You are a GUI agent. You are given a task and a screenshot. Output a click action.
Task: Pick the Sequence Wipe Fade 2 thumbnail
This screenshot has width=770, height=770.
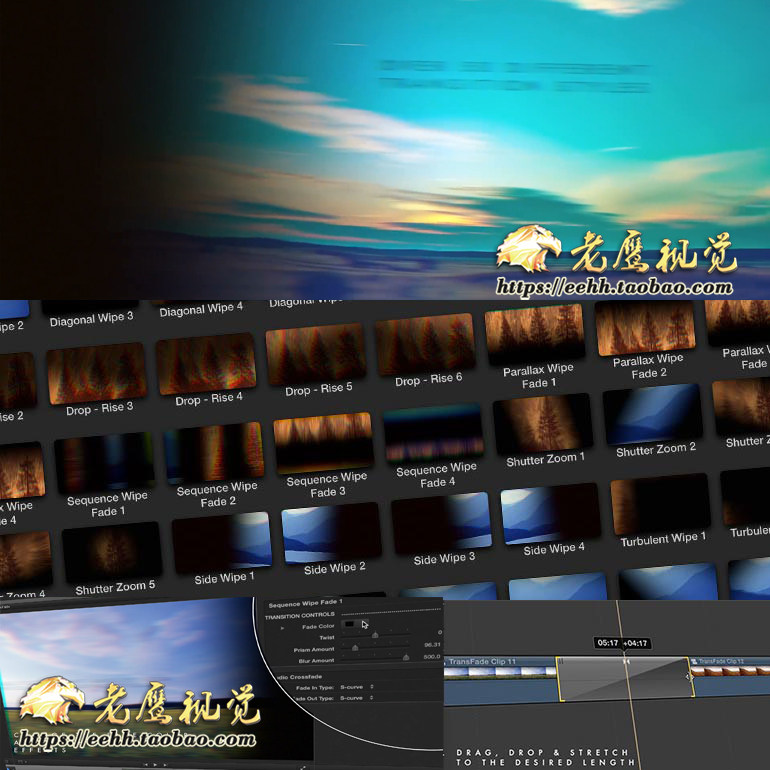click(x=214, y=453)
